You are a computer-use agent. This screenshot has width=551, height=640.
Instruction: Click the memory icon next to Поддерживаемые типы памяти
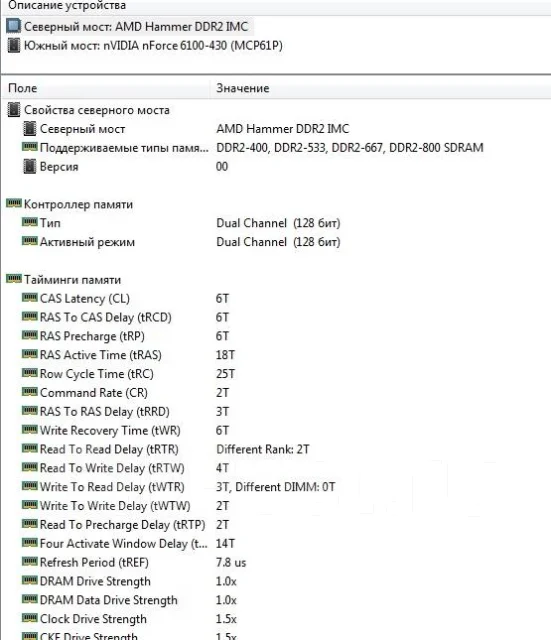coord(29,147)
